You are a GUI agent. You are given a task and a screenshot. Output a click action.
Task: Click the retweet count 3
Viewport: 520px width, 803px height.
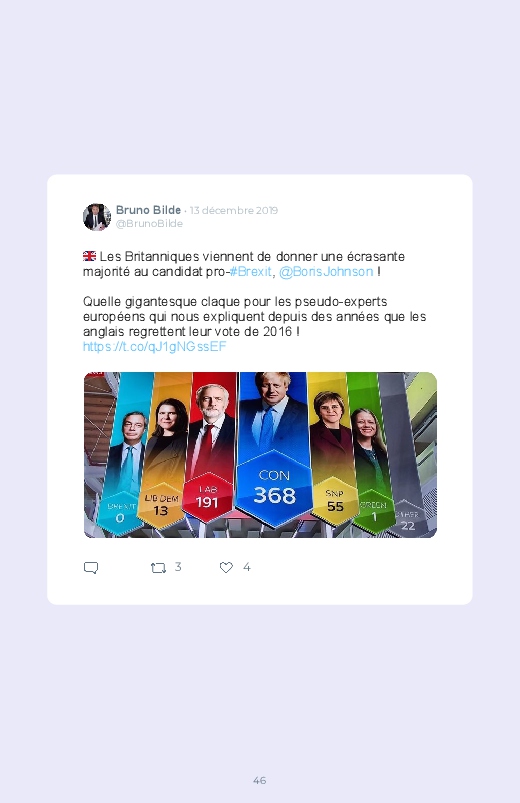178,566
